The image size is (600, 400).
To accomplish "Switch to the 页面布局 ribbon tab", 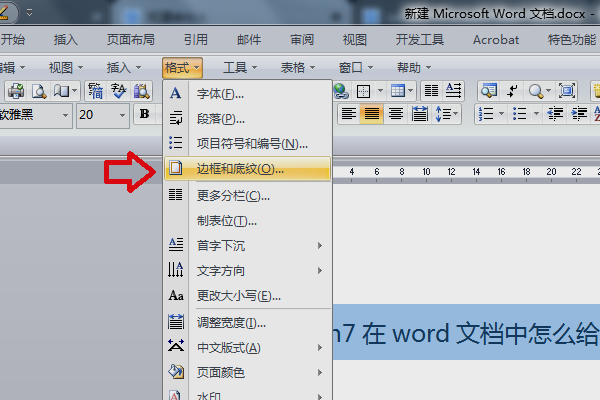I will tap(130, 39).
